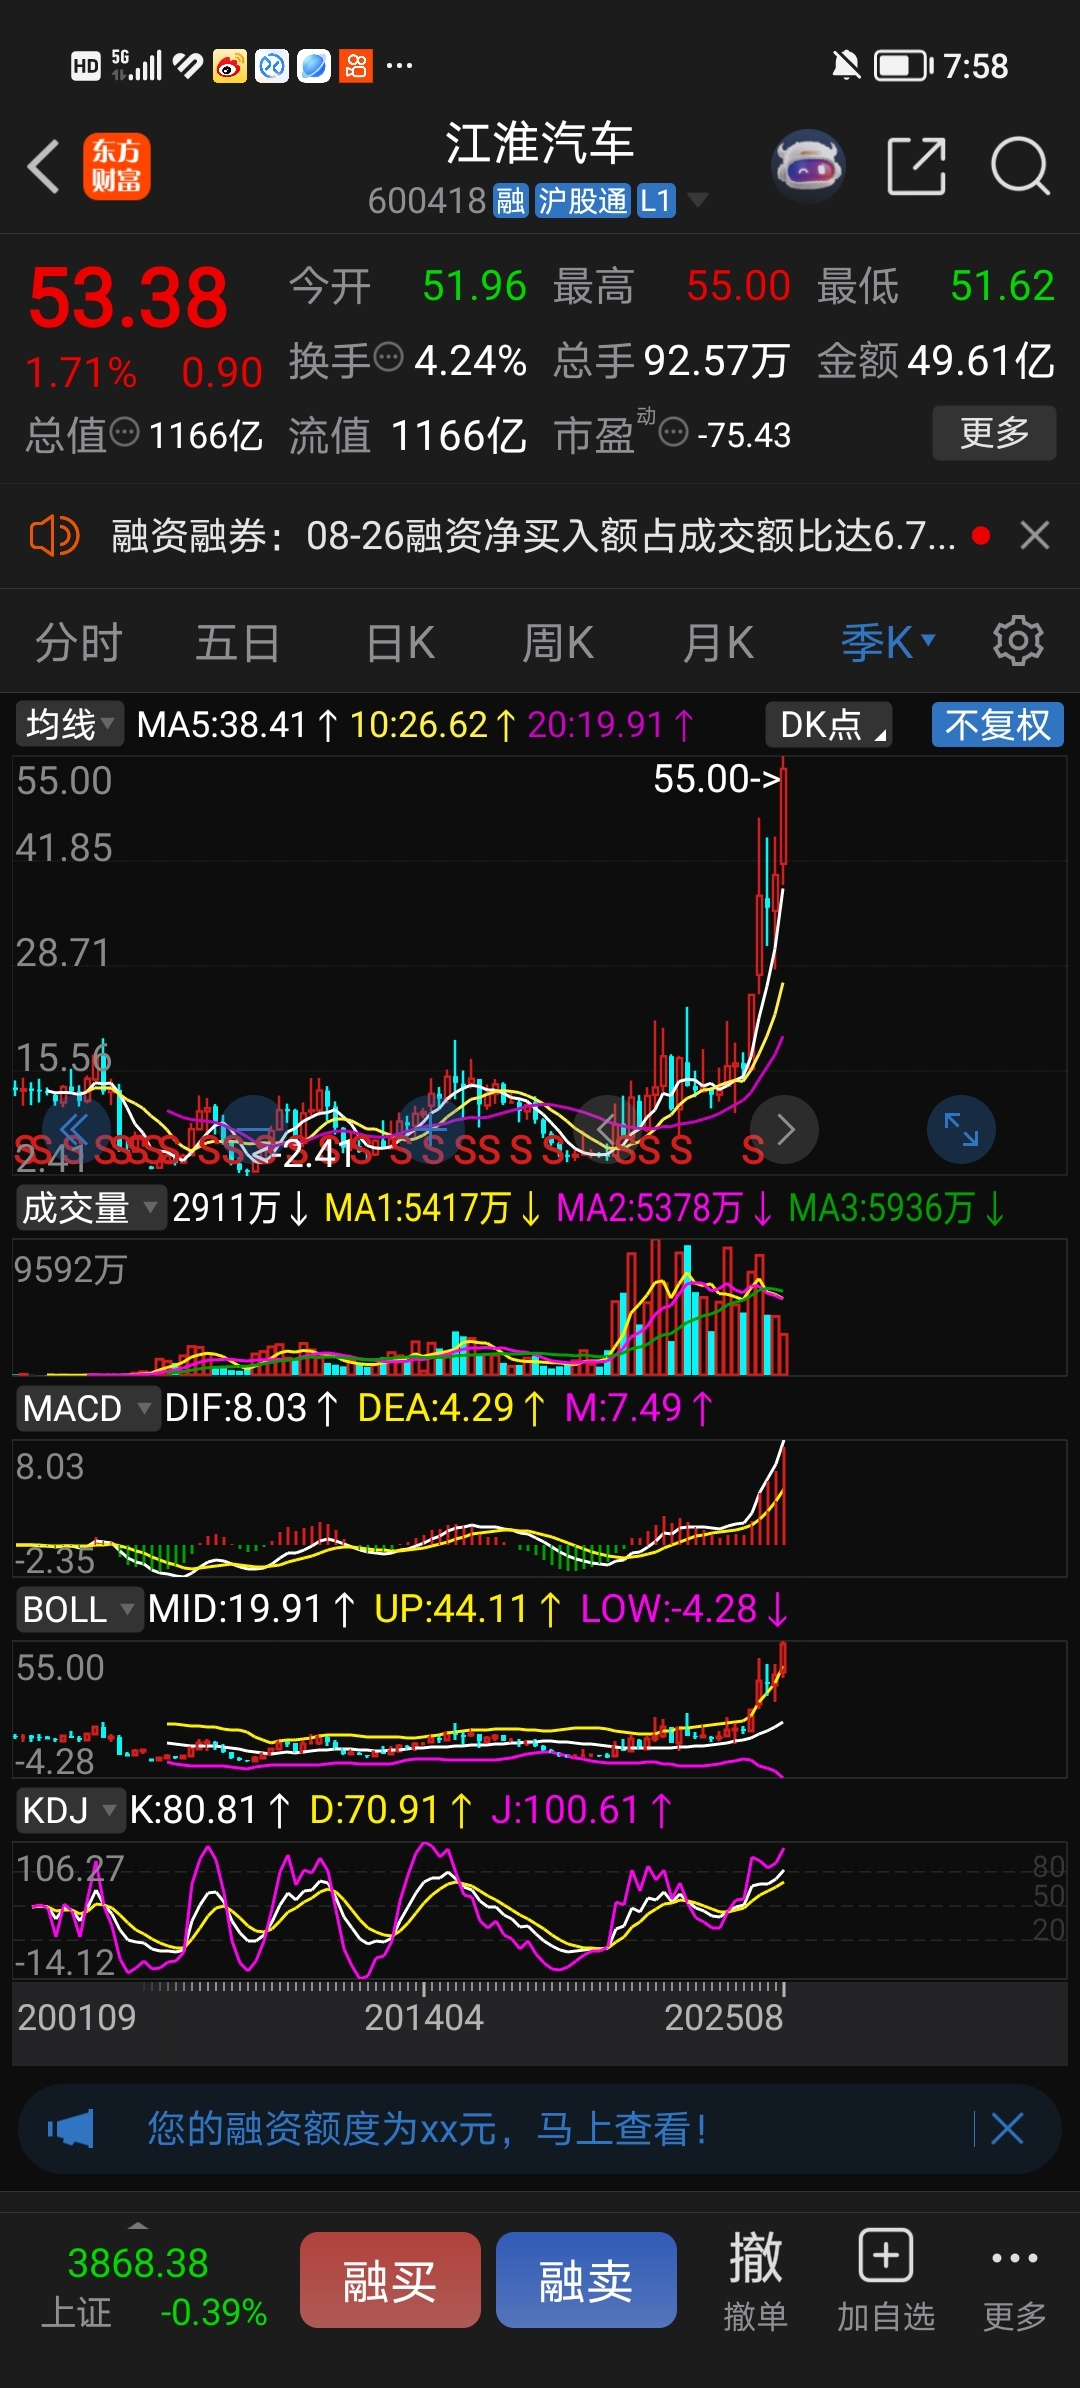
Task: Tap info icon beside 换手
Action: tap(388, 356)
